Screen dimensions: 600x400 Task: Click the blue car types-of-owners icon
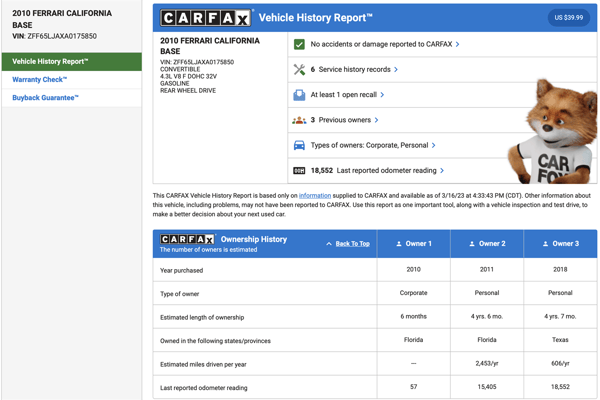299,145
